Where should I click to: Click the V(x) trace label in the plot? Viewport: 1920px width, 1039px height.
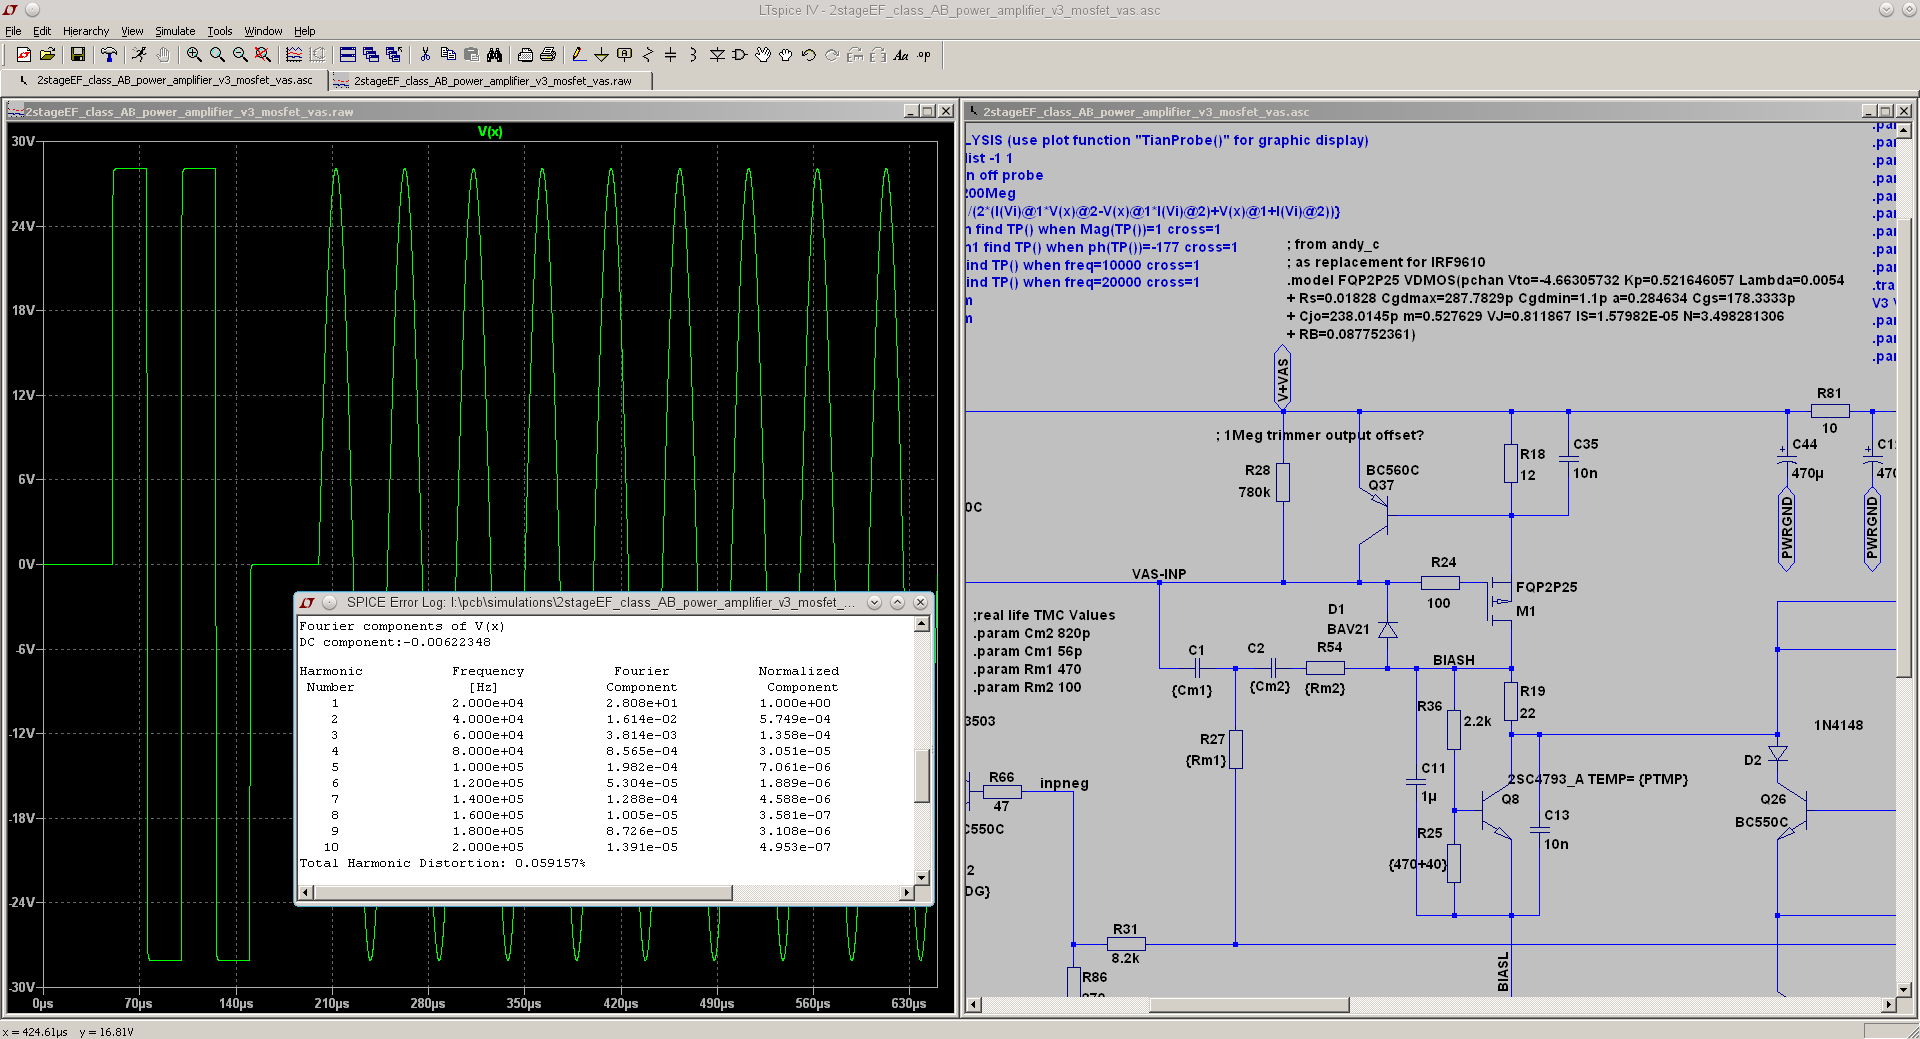pyautogui.click(x=490, y=131)
